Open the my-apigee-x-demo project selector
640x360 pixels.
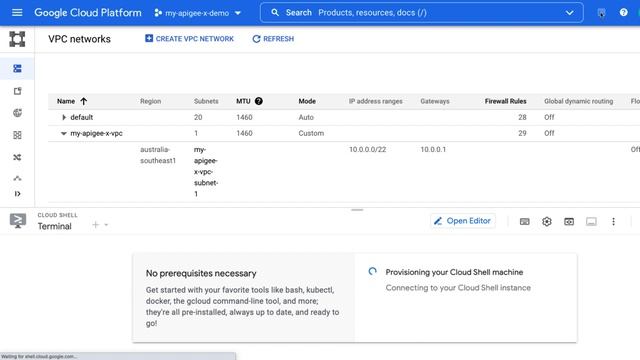tap(198, 13)
